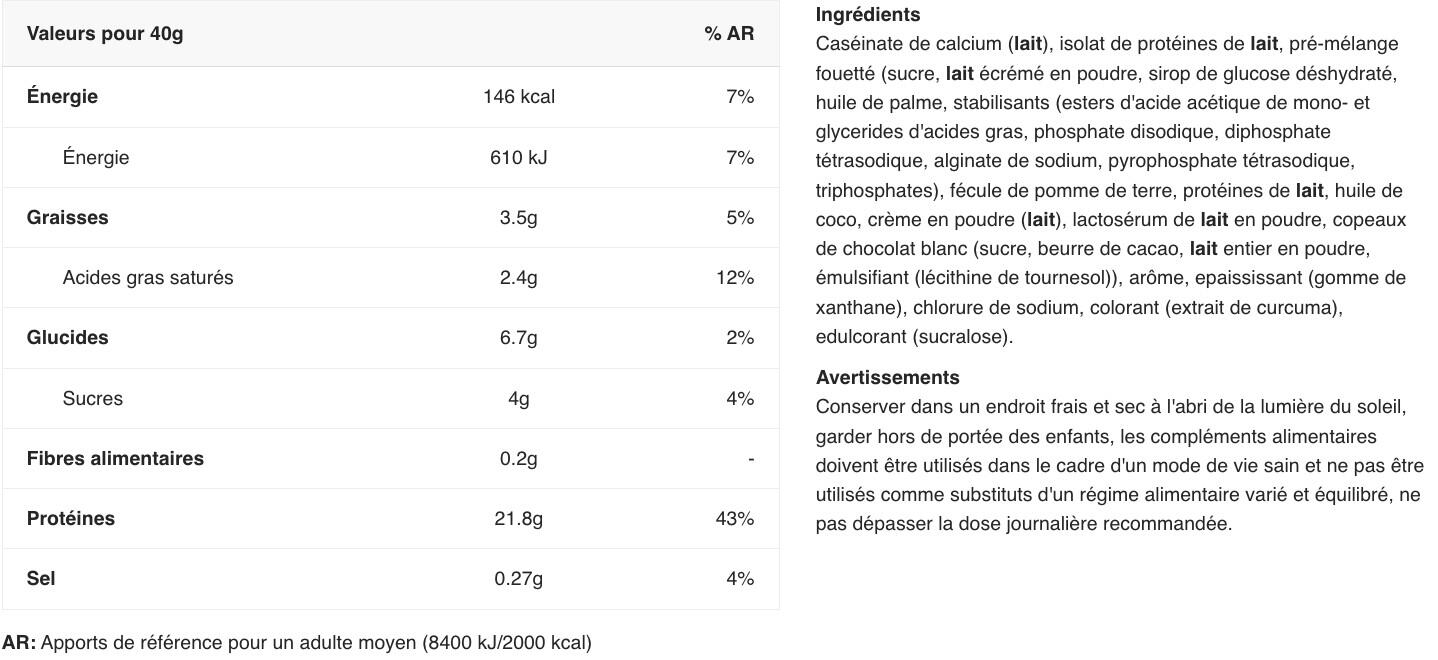Image resolution: width=1438 pixels, height=660 pixels.
Task: Click the "12%" saturated fat percentage
Action: click(x=734, y=278)
